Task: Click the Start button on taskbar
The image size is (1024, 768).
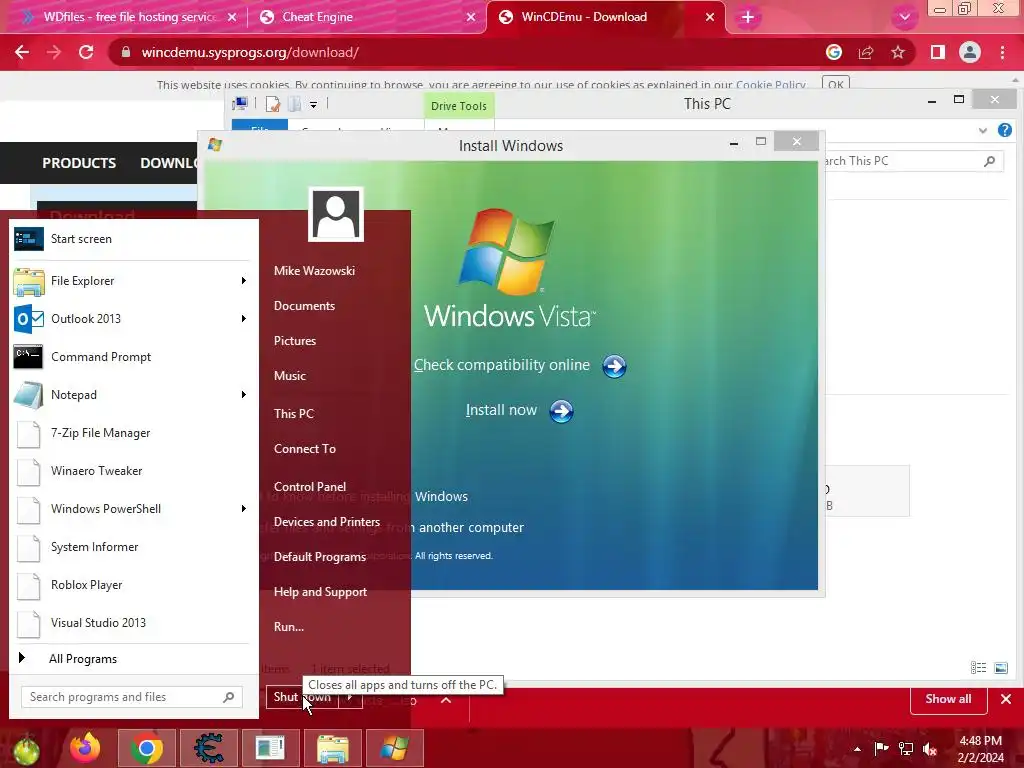Action: [25, 750]
